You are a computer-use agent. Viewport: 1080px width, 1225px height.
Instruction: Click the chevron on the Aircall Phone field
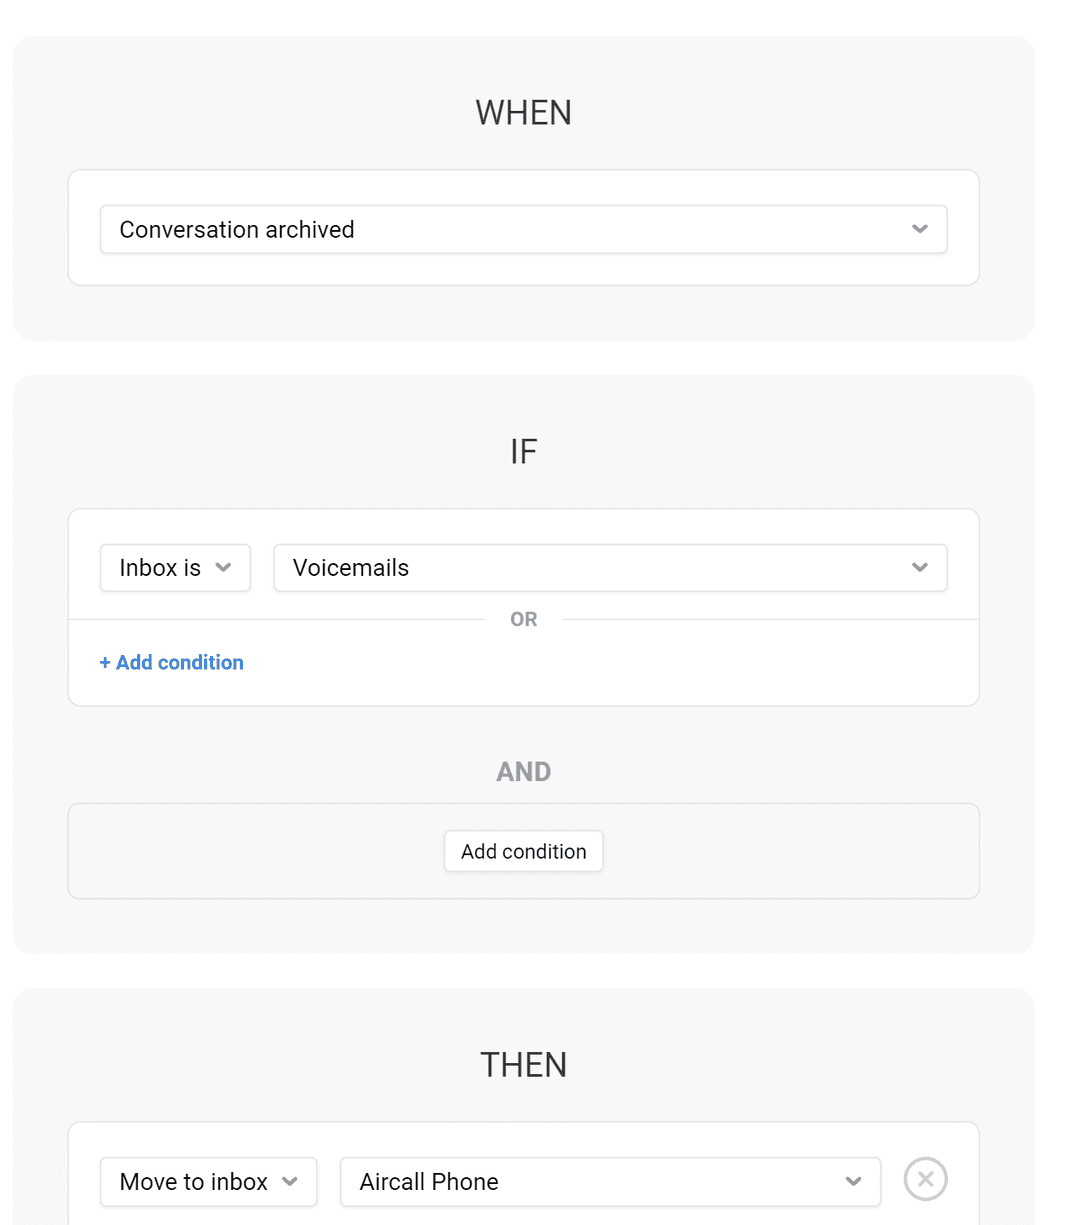(x=853, y=1181)
